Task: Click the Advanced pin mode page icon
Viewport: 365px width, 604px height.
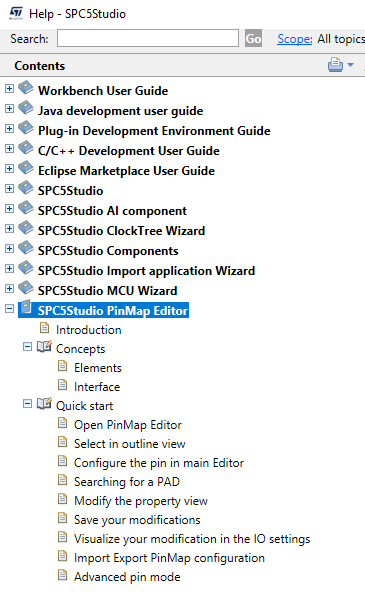Action: pos(62,575)
